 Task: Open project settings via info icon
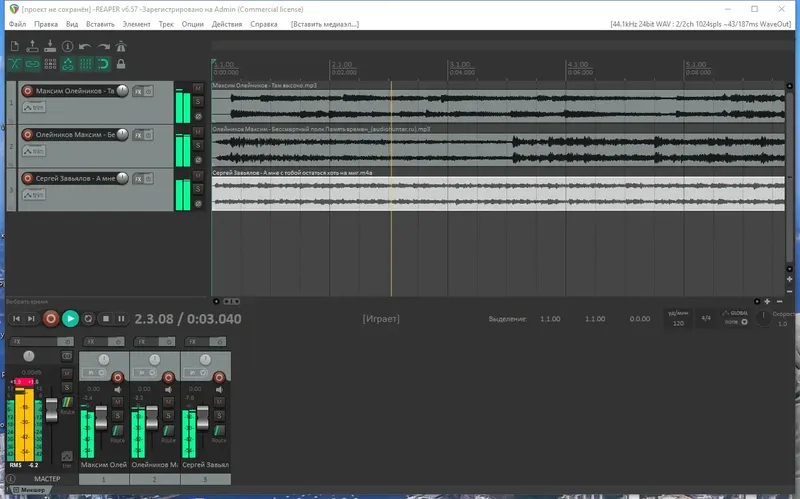67,46
